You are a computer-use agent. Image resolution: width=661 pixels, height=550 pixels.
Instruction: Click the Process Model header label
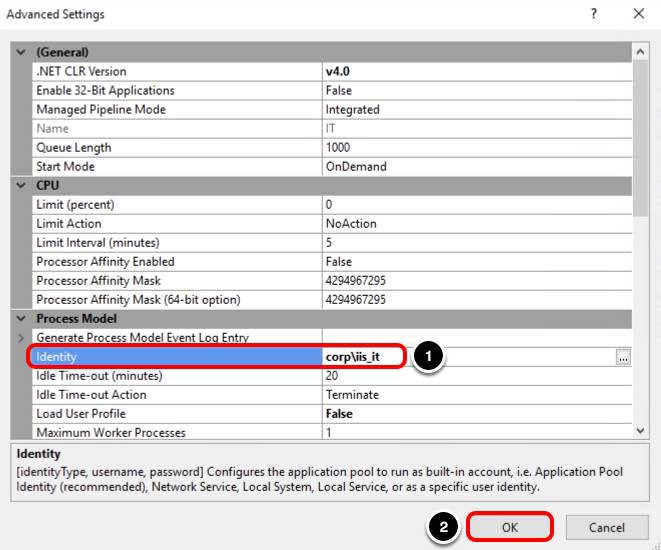coord(76,319)
